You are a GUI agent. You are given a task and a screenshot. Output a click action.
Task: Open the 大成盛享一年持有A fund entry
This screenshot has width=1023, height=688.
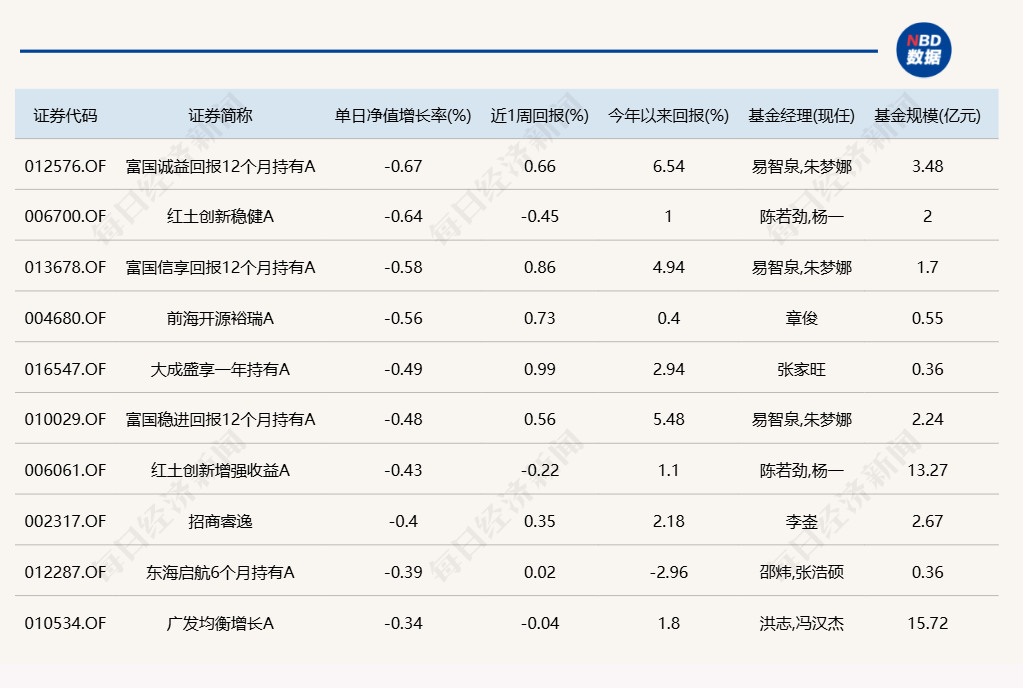click(x=220, y=369)
